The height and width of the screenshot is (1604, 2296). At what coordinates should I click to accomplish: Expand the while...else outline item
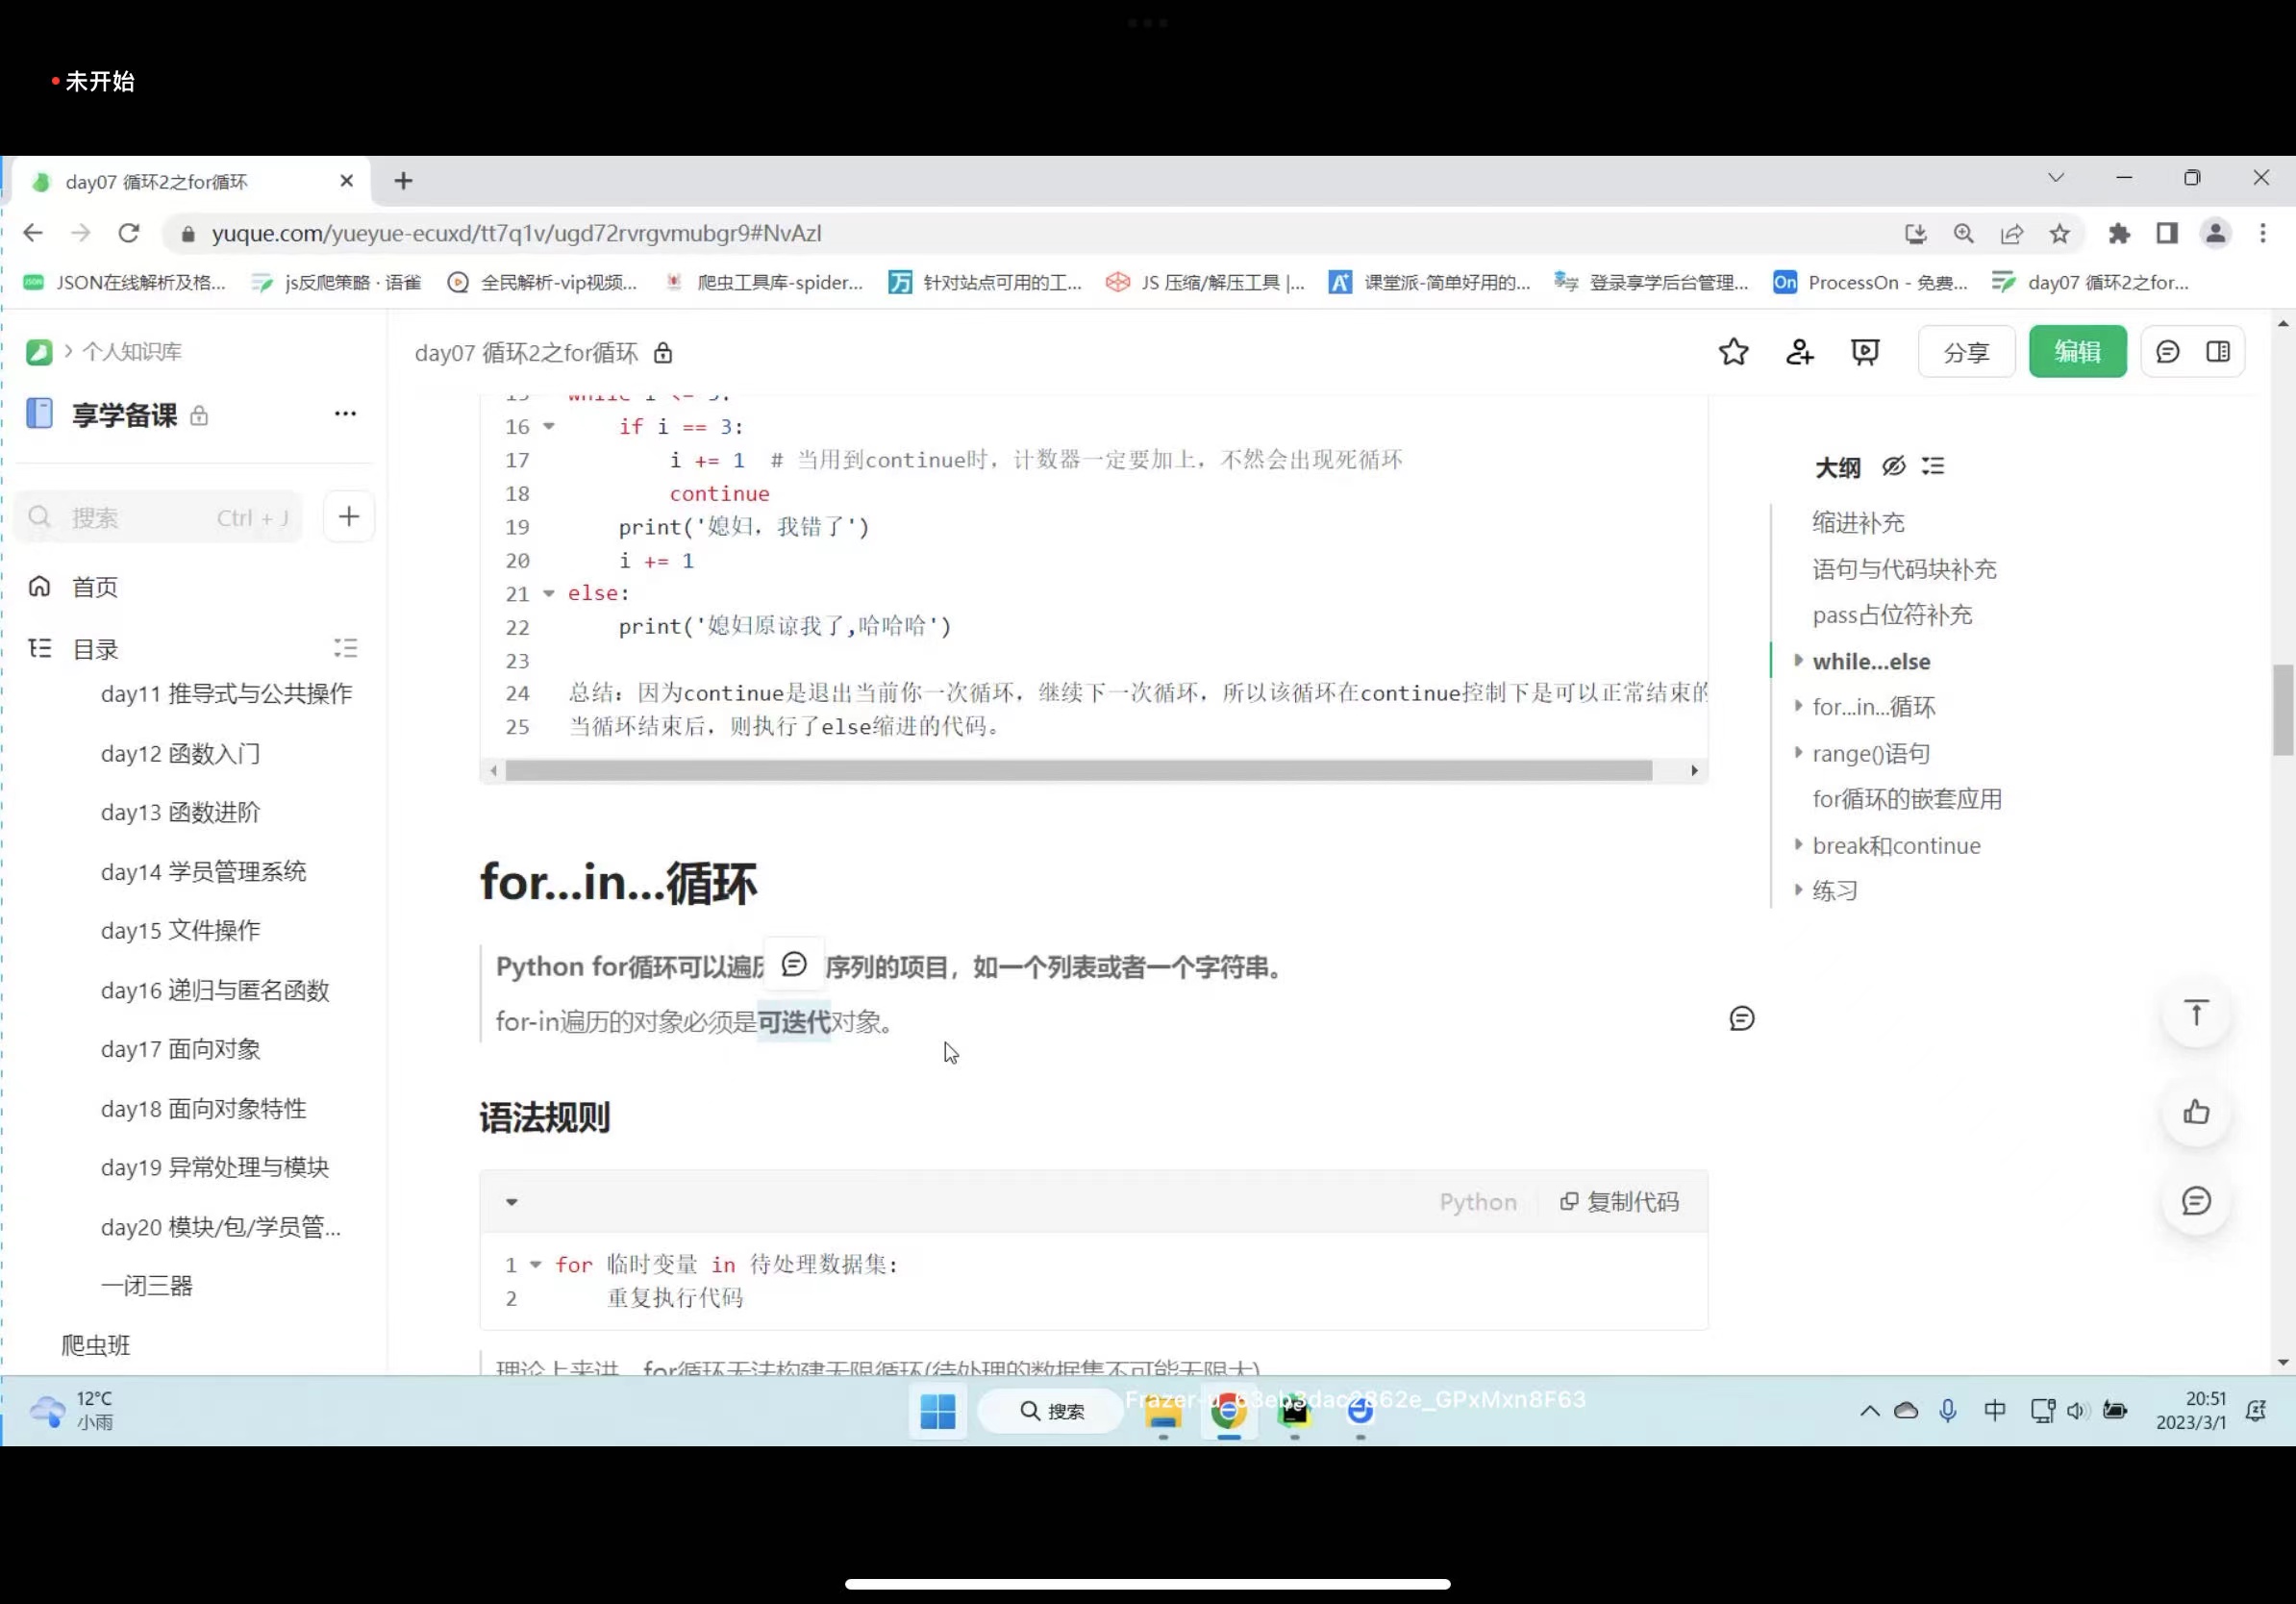1798,660
